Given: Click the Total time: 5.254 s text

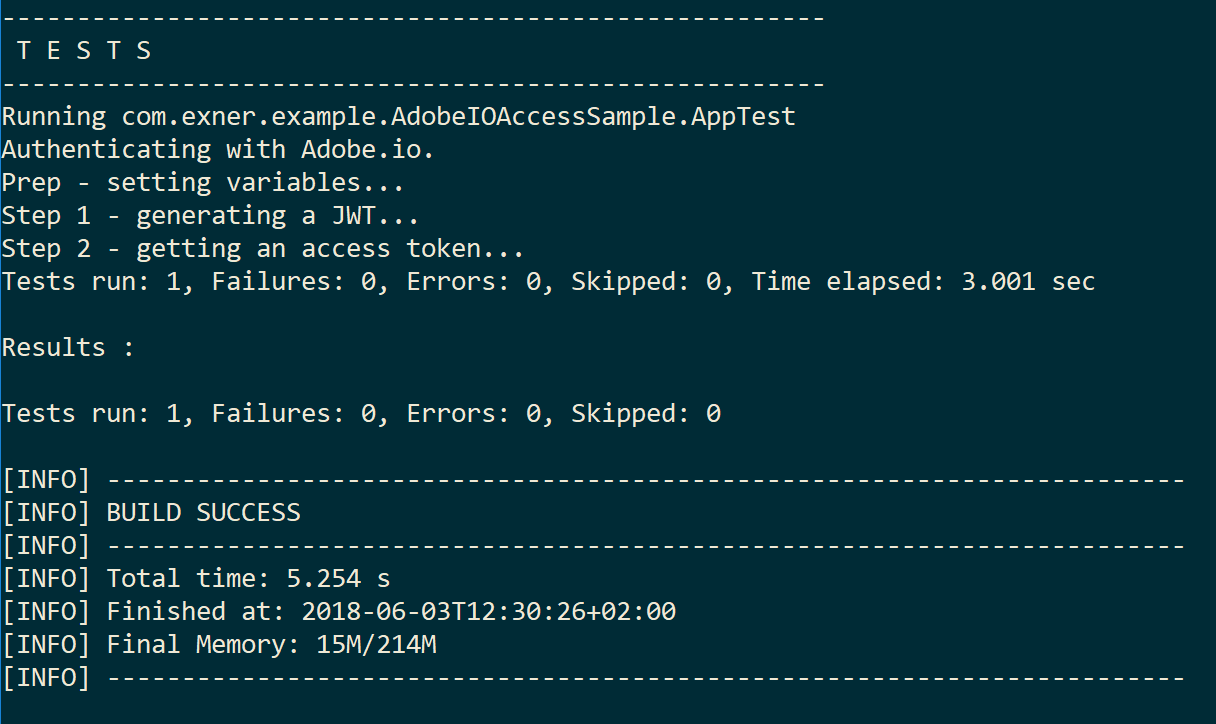Looking at the screenshot, I should point(248,579).
